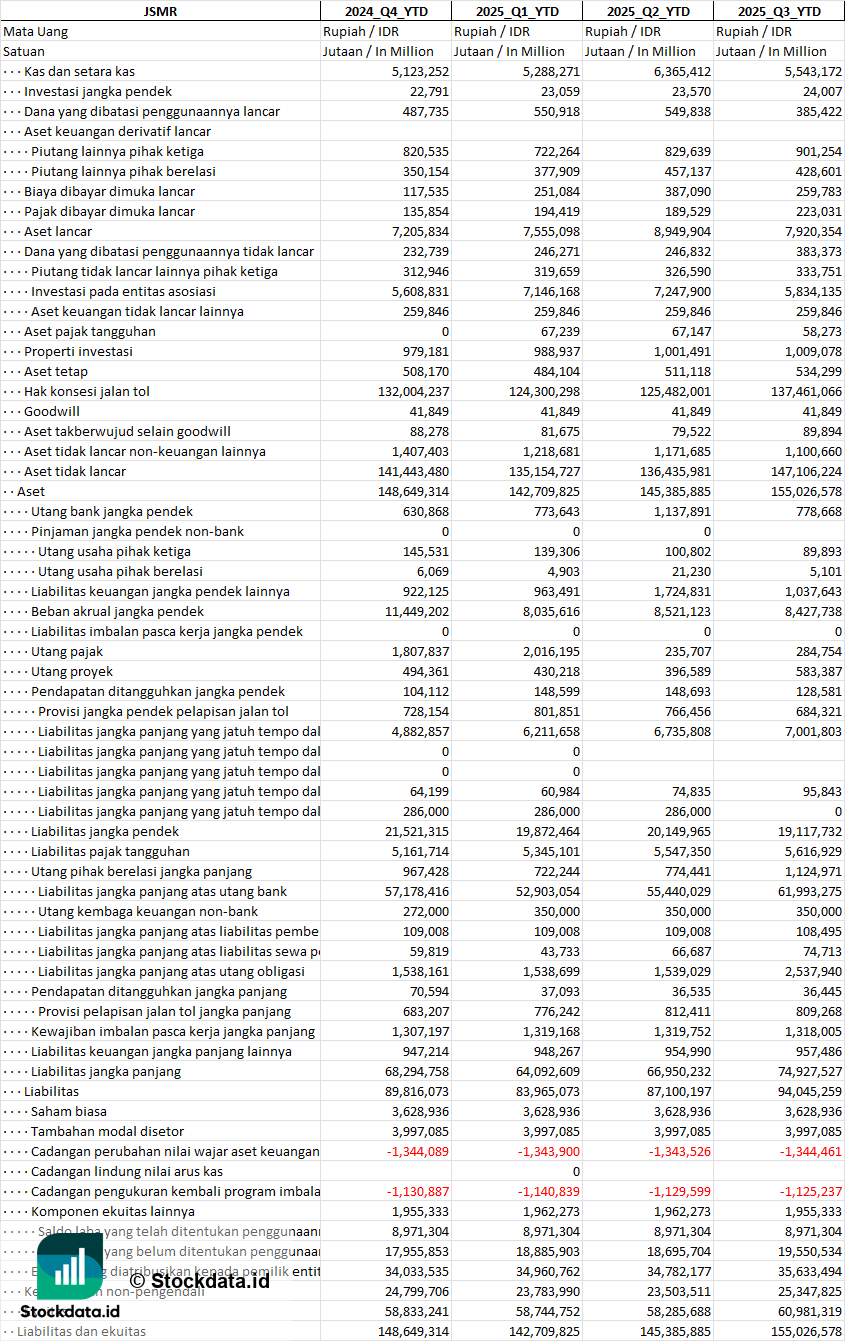Select Investasi pada entitas asosiasi label
845x1341 pixels.
[x=123, y=291]
